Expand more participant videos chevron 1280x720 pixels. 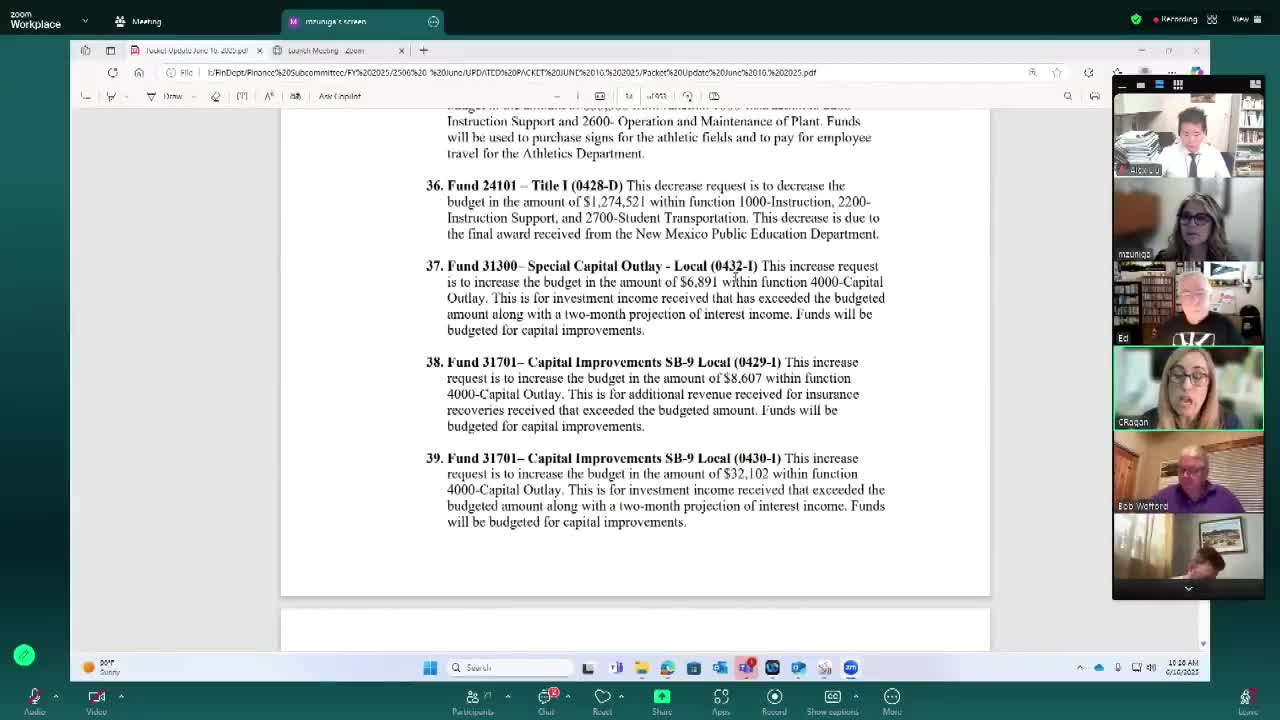pyautogui.click(x=1188, y=589)
